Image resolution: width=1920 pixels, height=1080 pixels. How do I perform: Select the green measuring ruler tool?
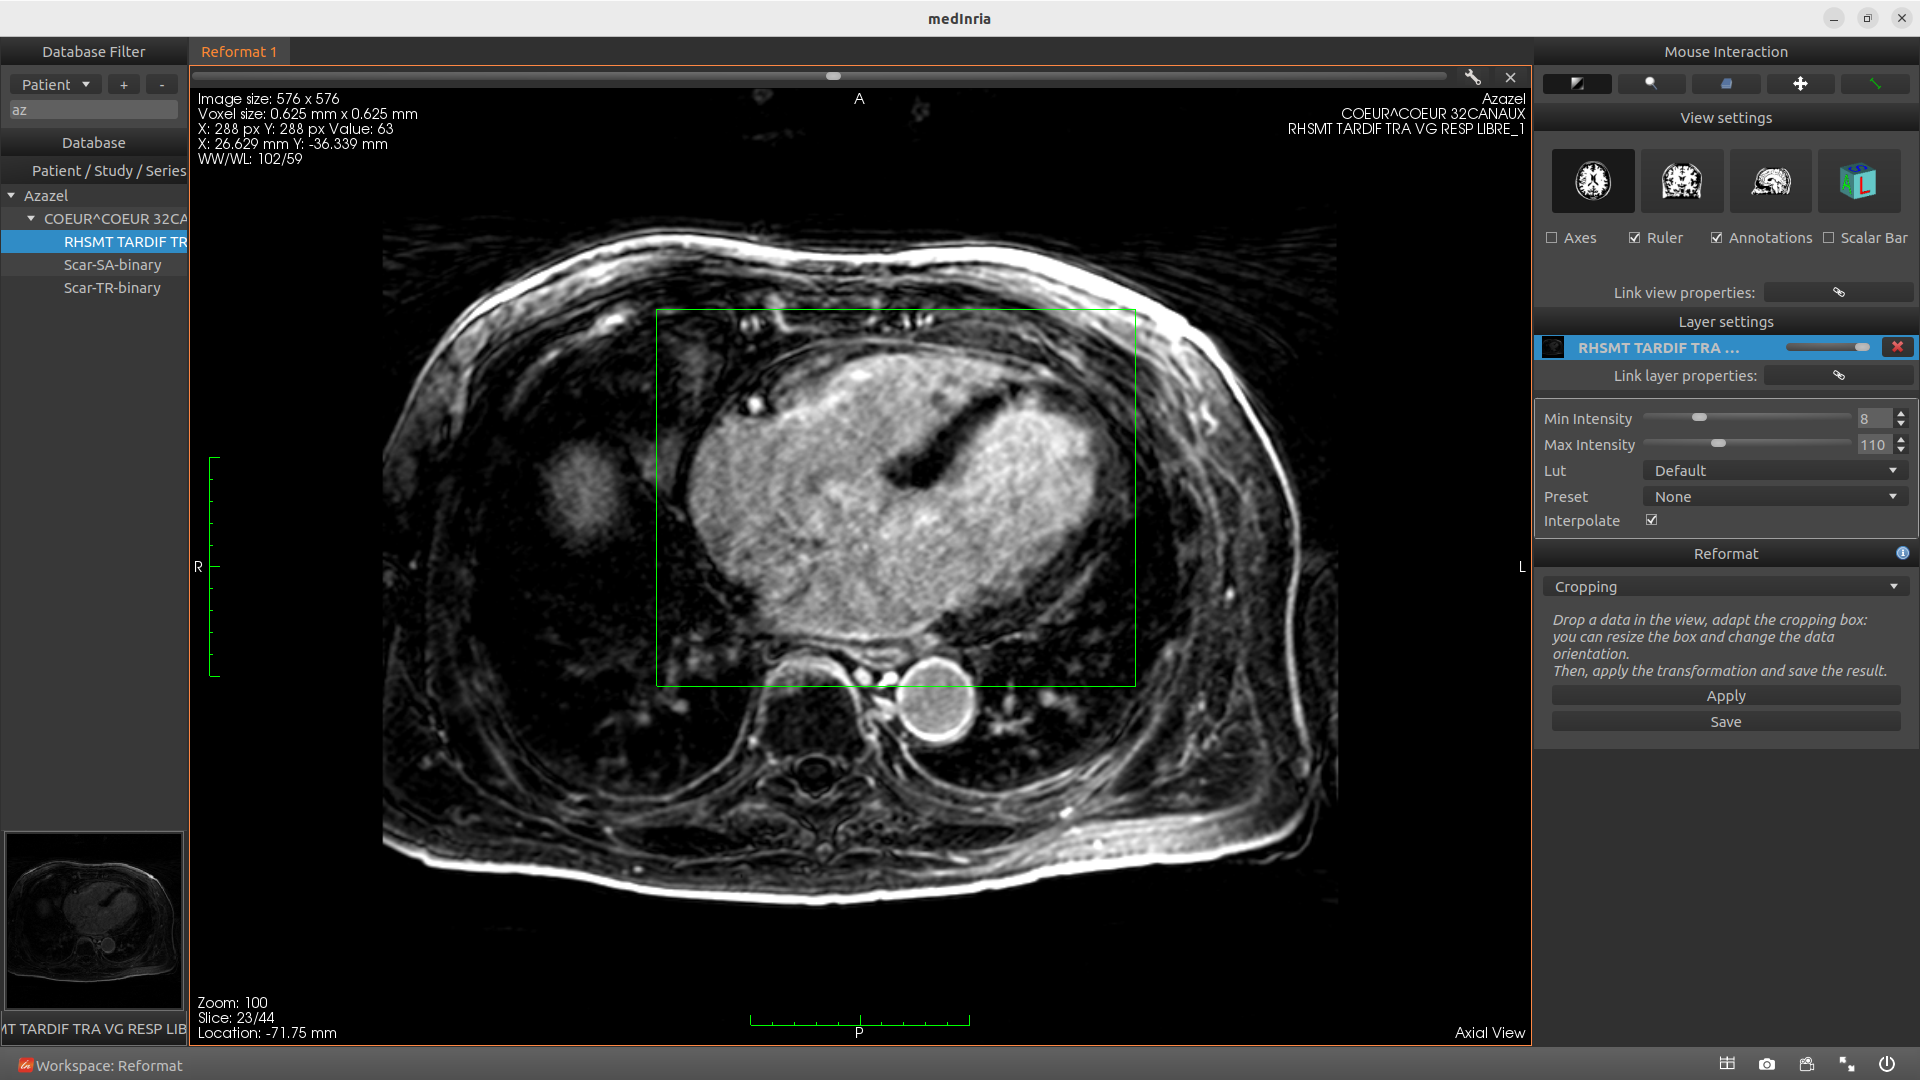point(1875,84)
